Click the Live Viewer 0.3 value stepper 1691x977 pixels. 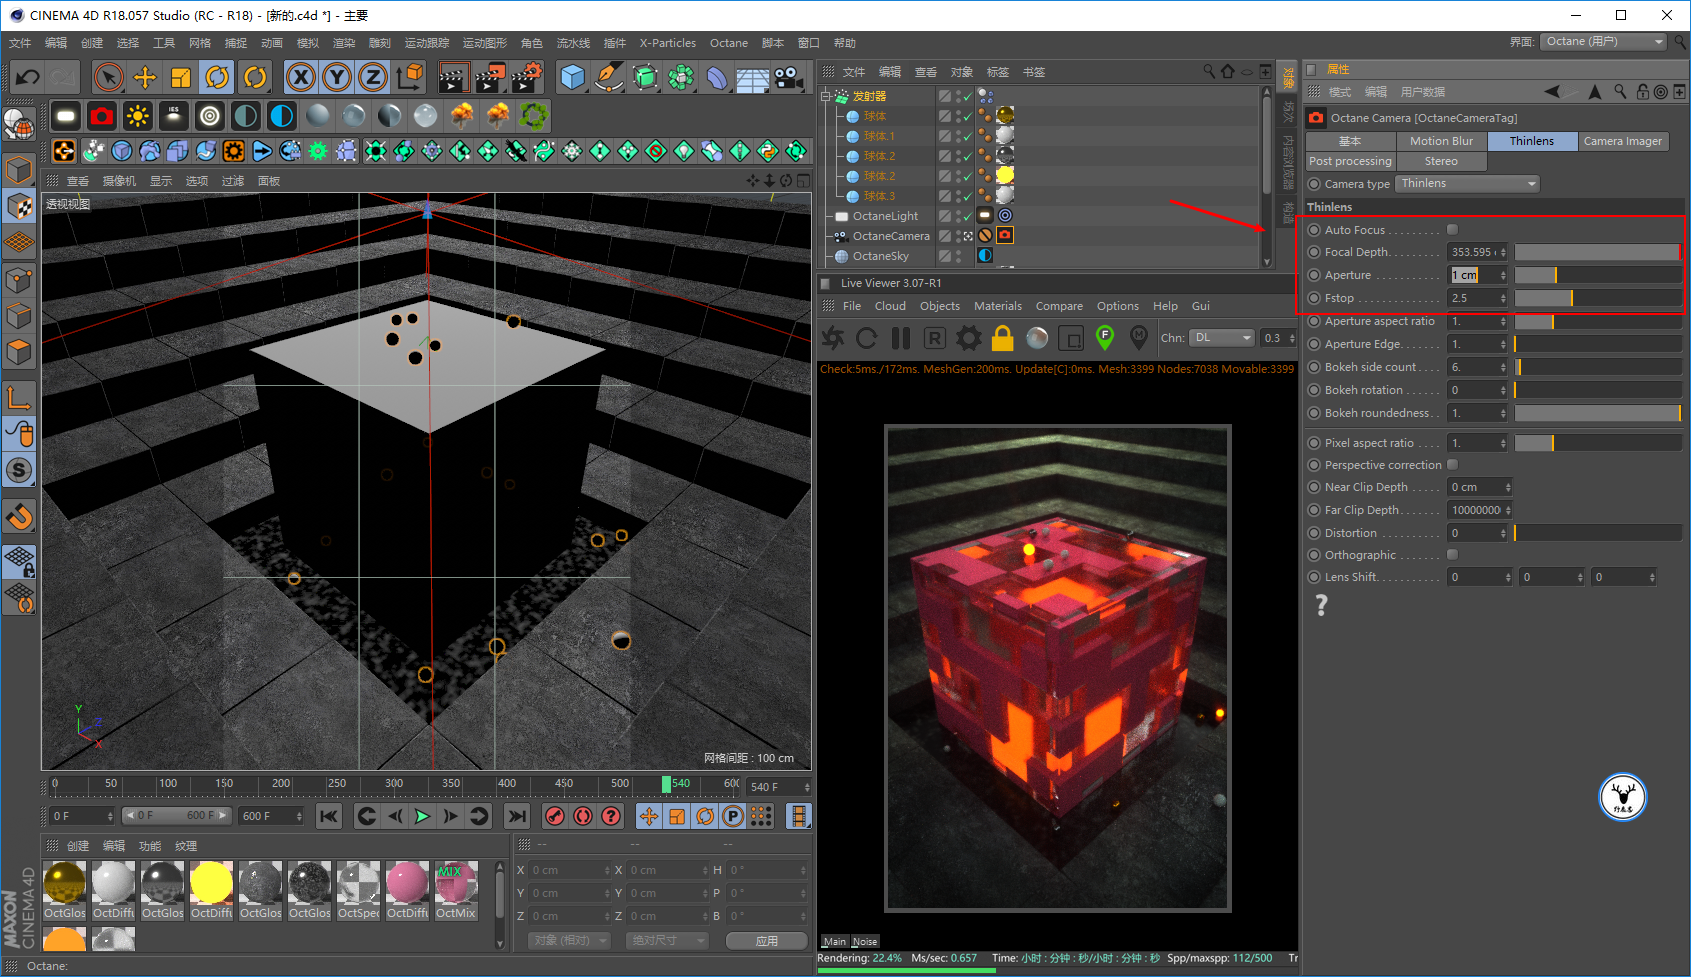click(x=1293, y=338)
